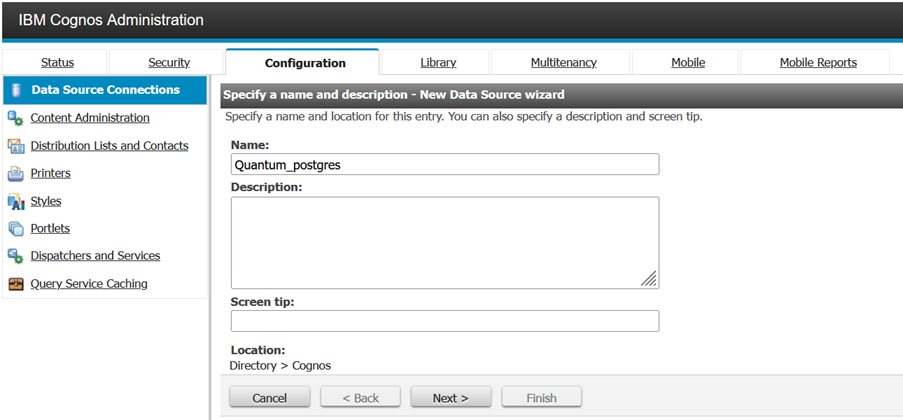Click the Styles icon in sidebar
This screenshot has height=420, width=903.
16,202
